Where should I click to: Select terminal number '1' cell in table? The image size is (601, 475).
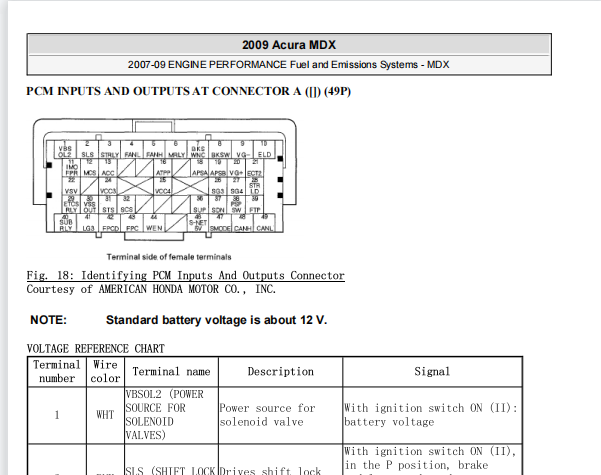click(x=57, y=415)
